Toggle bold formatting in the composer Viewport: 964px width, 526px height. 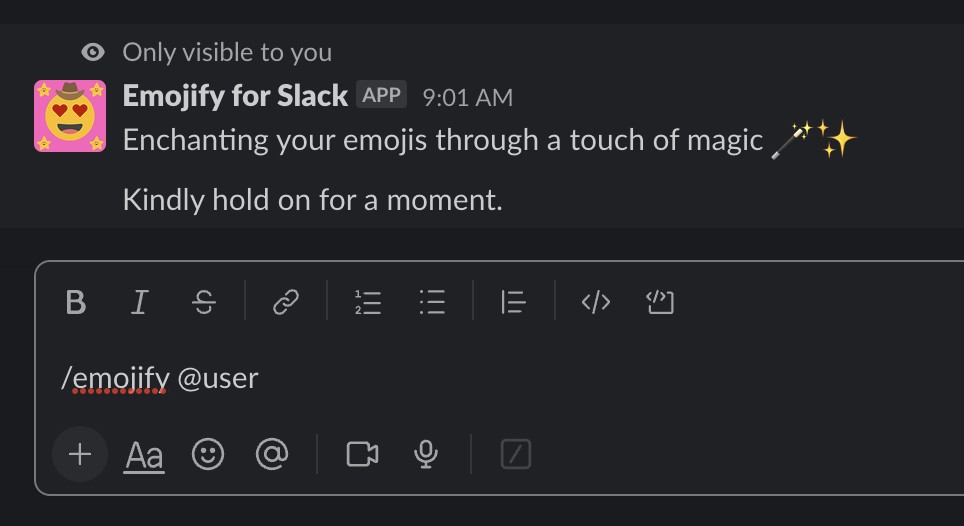76,302
